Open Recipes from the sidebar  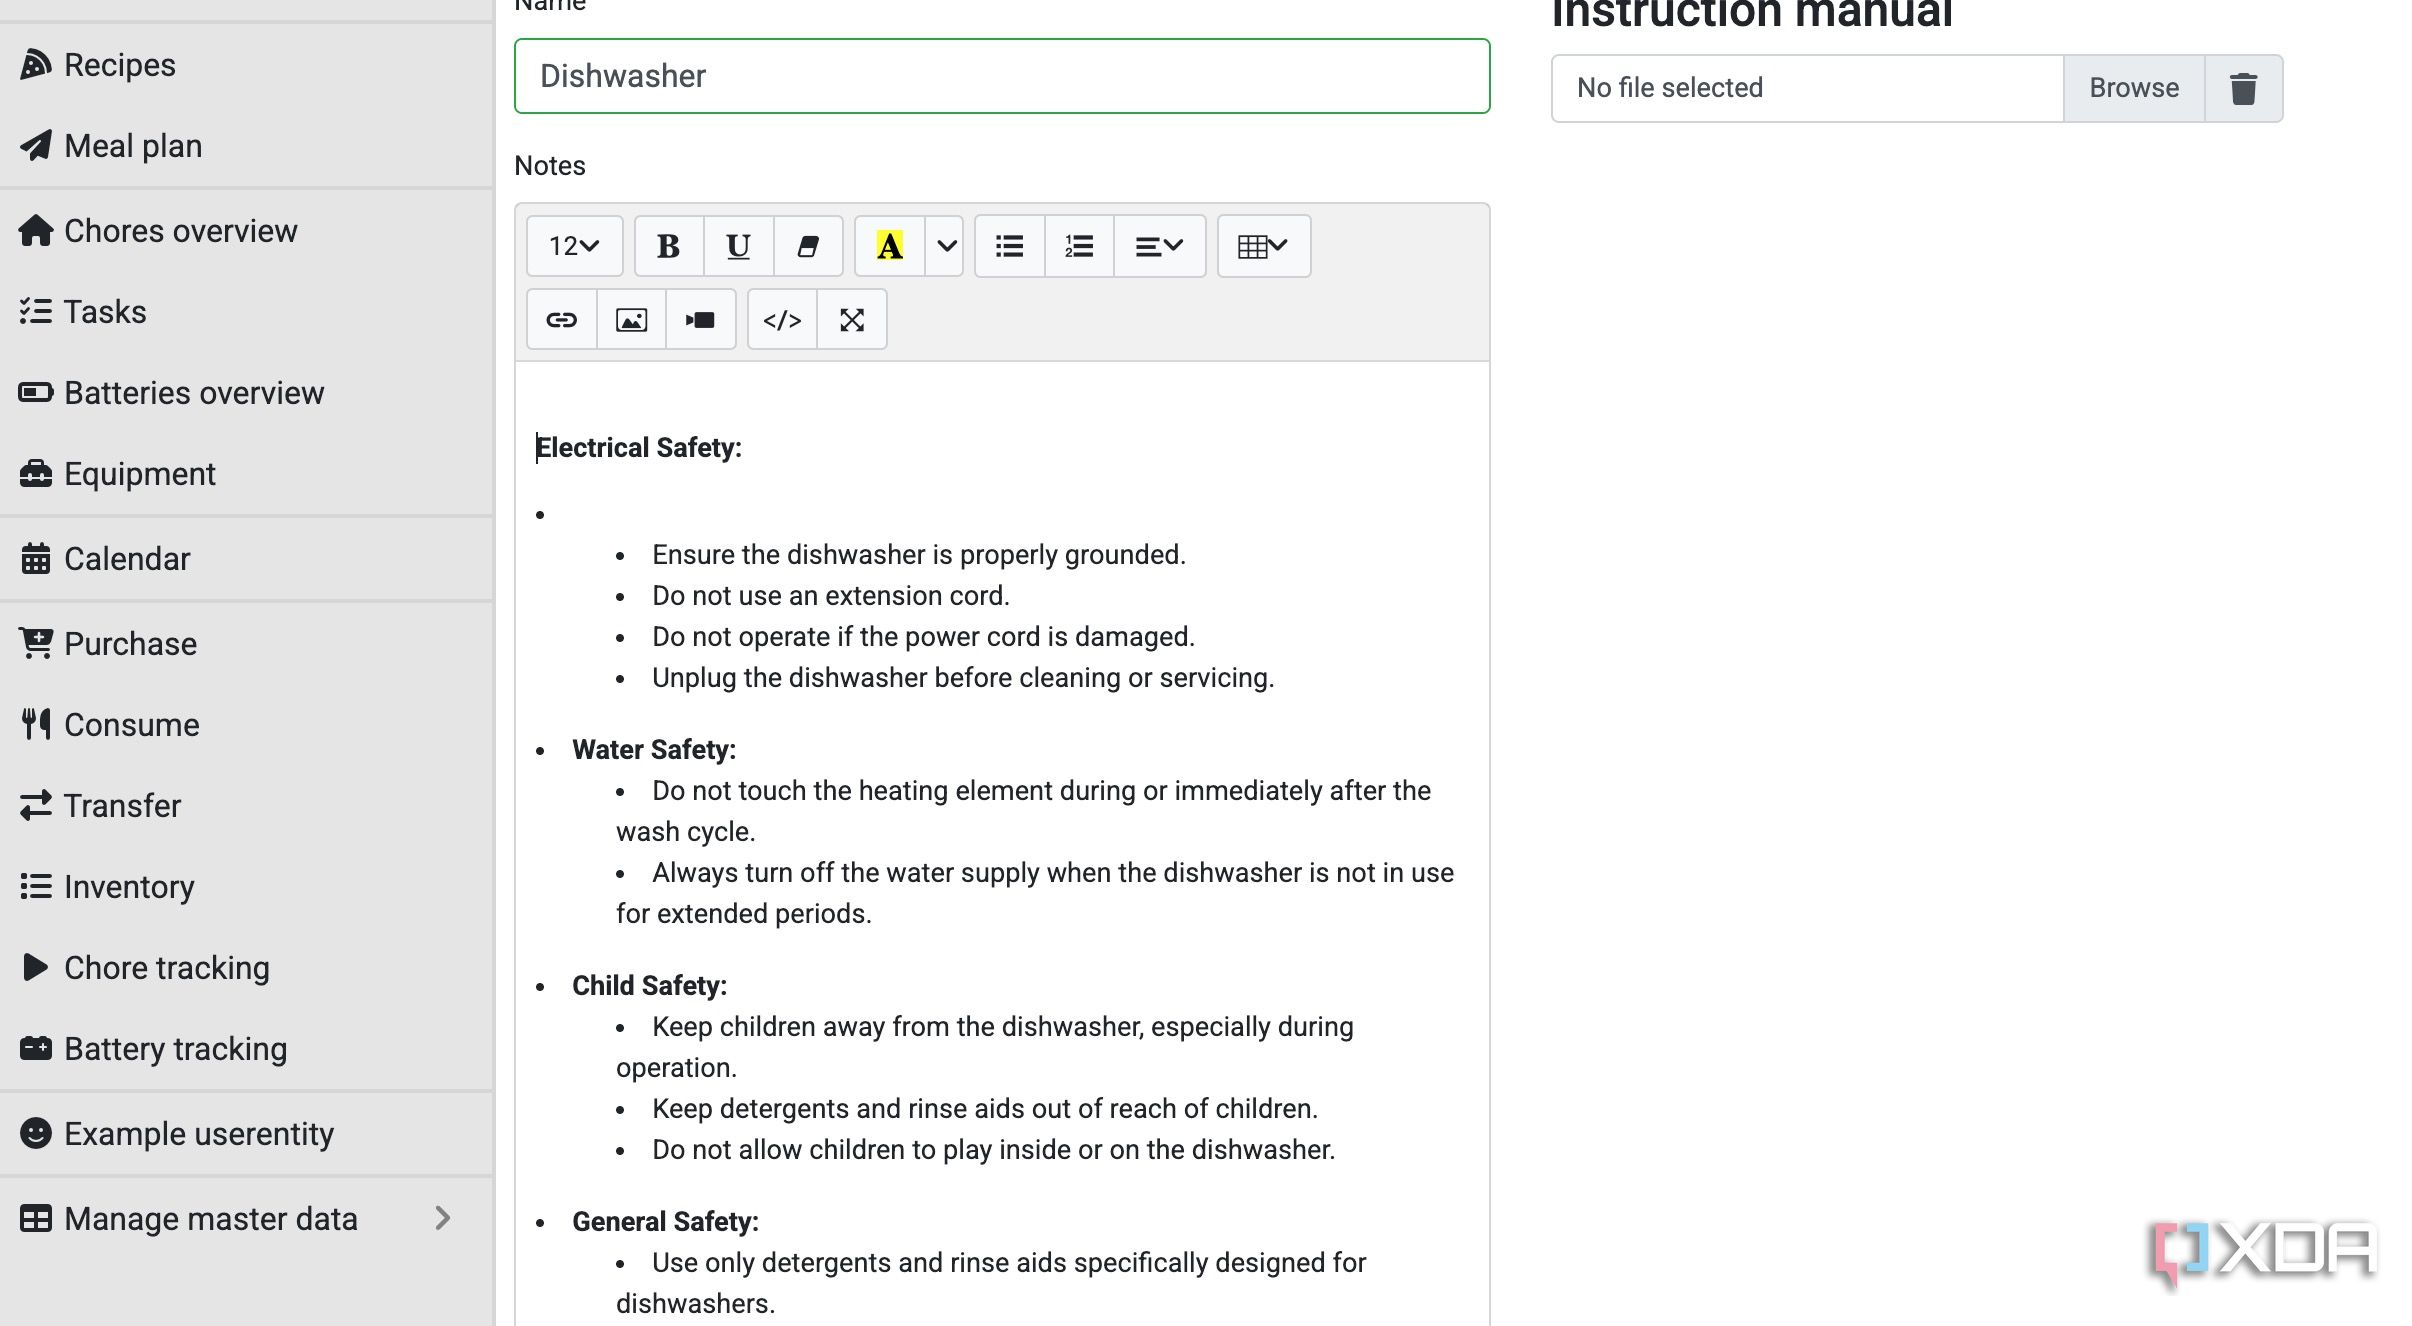point(247,65)
